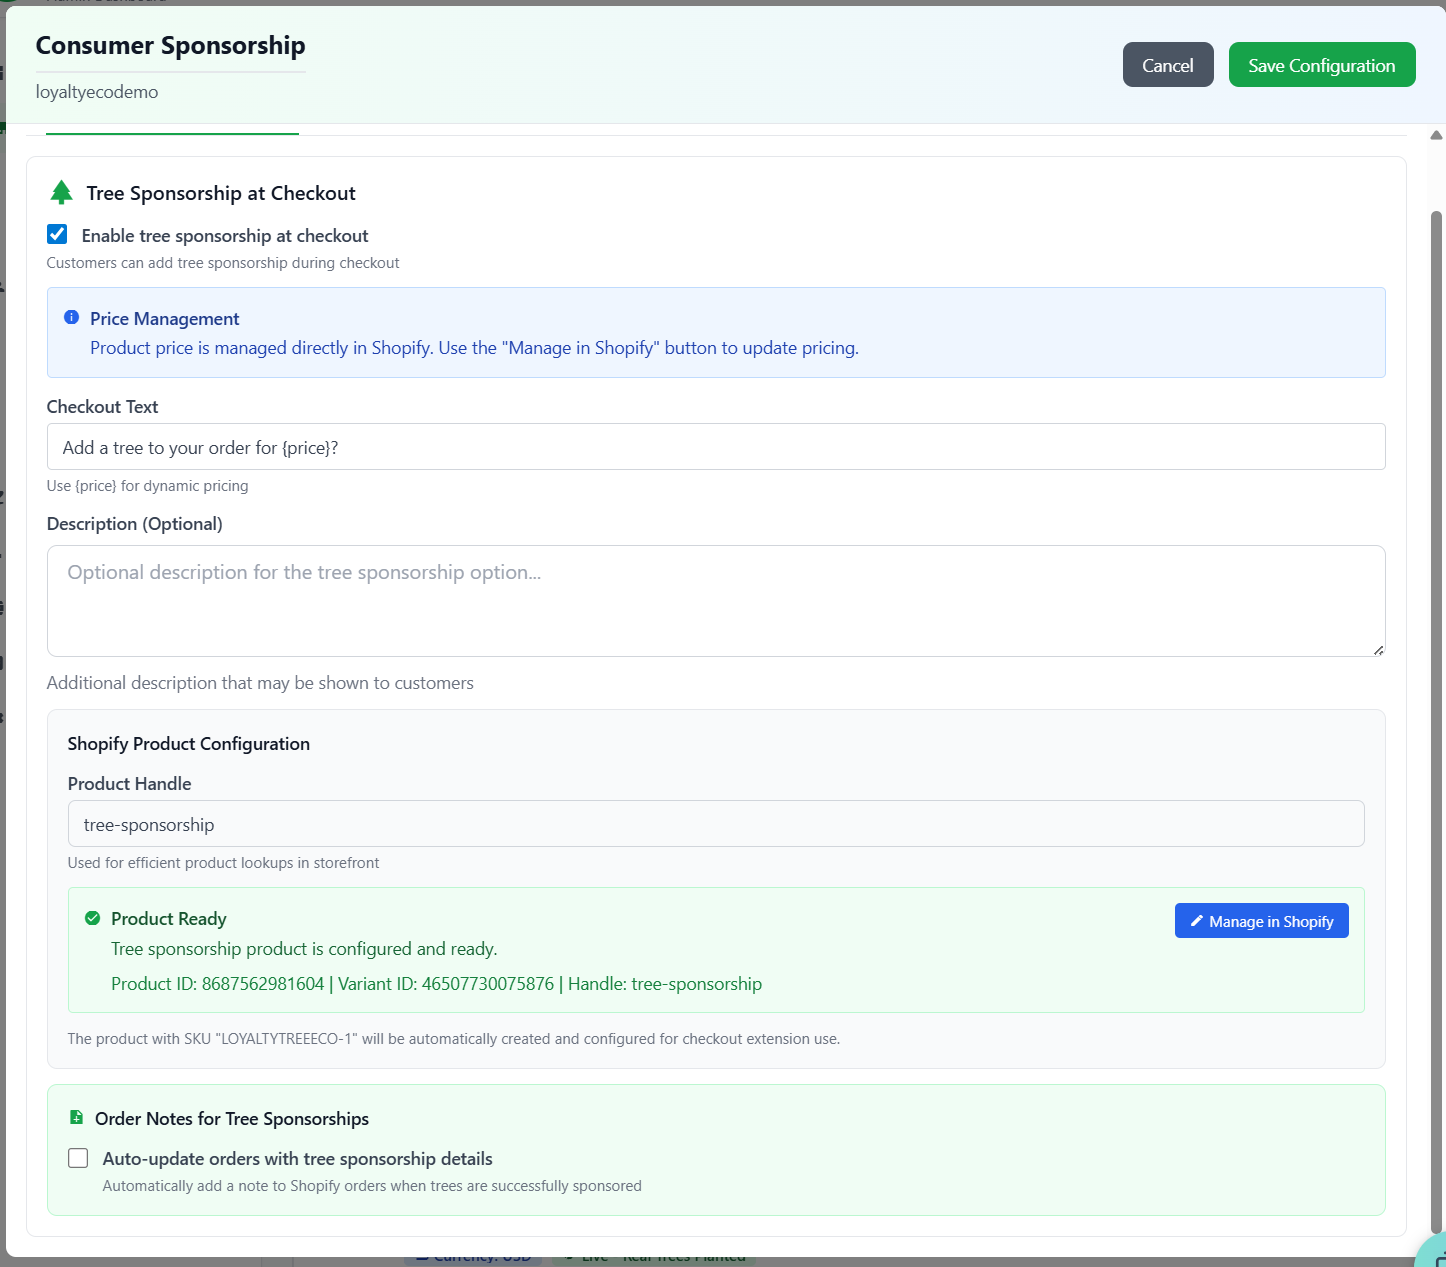Click the Cancel button
1446x1267 pixels.
pyautogui.click(x=1167, y=64)
